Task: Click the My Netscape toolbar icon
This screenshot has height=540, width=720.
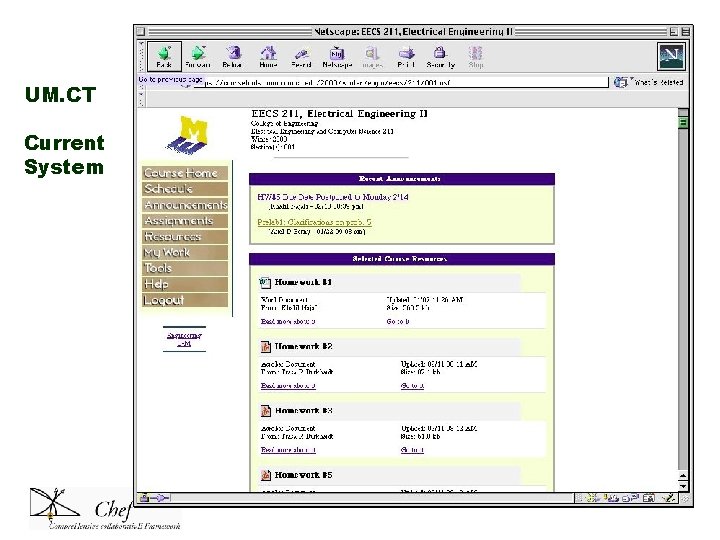Action: [337, 57]
